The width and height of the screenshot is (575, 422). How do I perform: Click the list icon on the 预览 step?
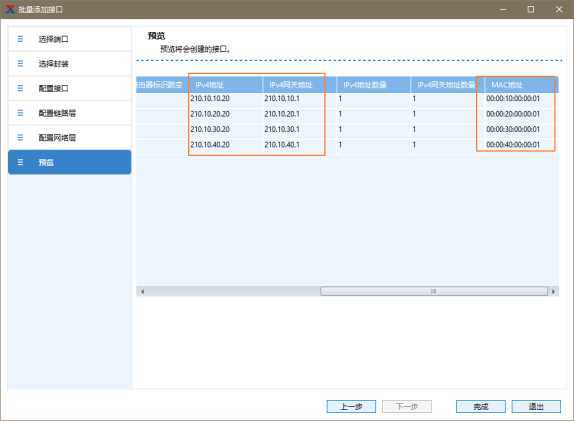tap(20, 162)
